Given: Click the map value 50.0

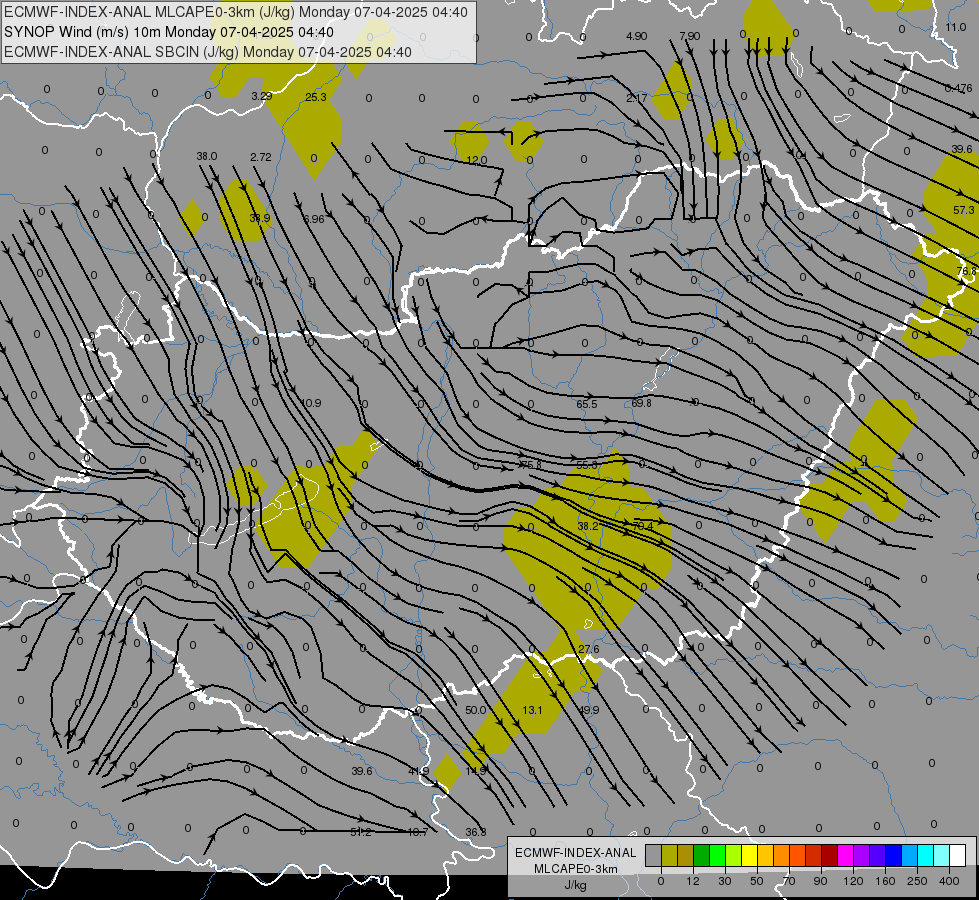Looking at the screenshot, I should (475, 710).
